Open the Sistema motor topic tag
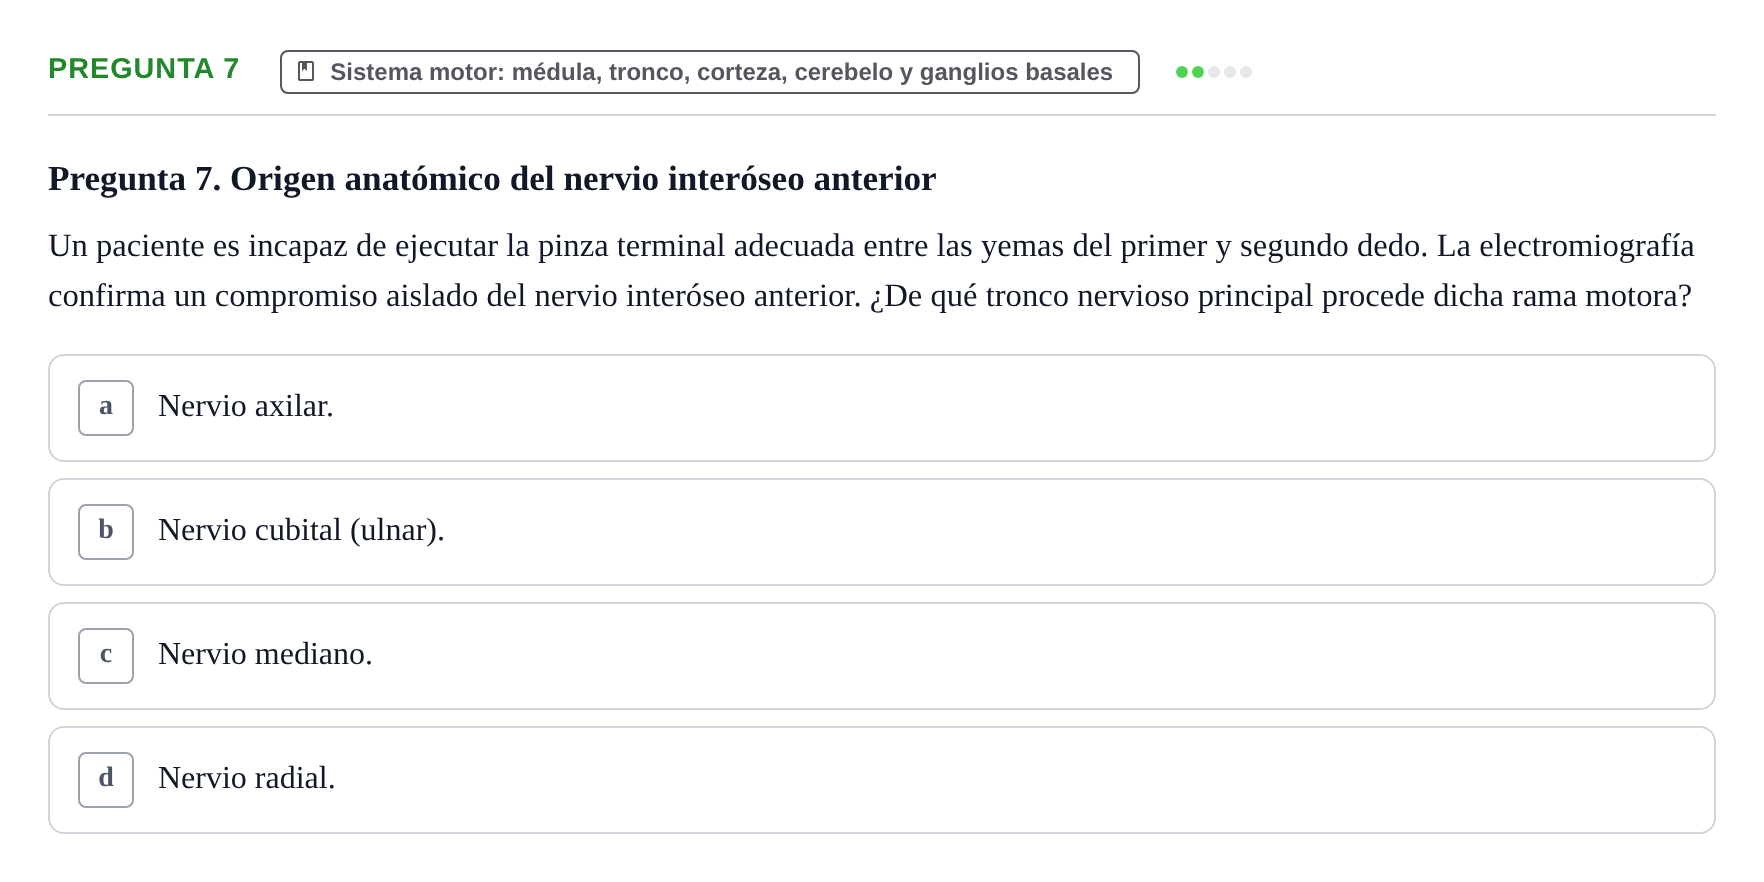Screen dimensions: 1764x882 click(710, 72)
